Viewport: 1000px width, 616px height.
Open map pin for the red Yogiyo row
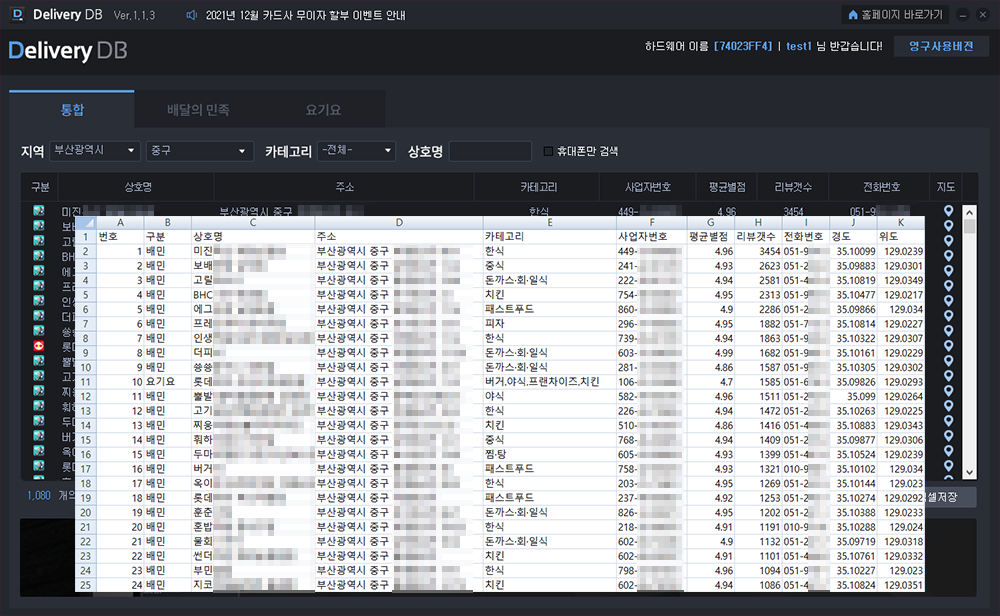point(948,346)
